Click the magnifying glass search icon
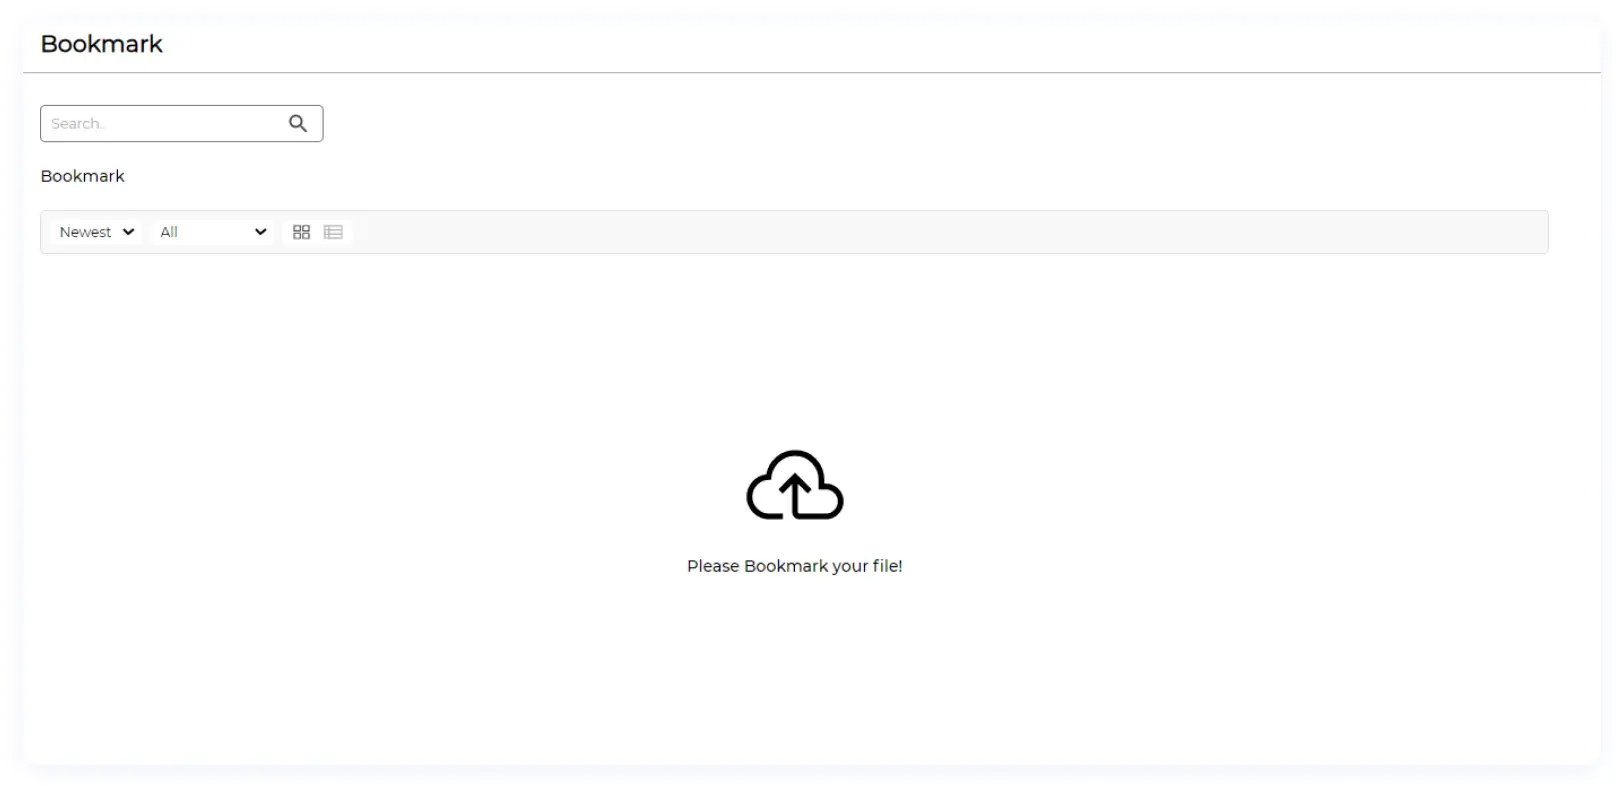The image size is (1624, 792). 298,123
